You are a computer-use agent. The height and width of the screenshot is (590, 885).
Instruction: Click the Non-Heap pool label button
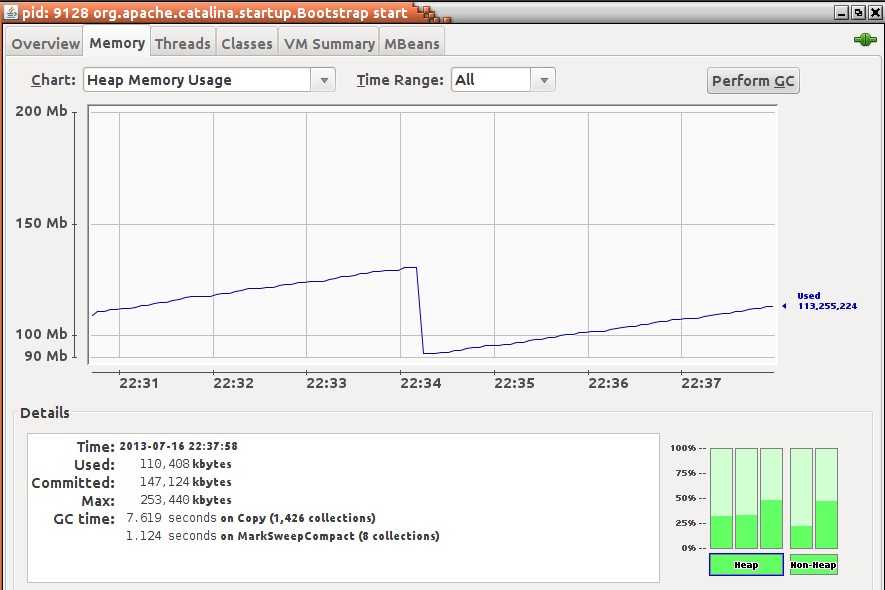813,565
